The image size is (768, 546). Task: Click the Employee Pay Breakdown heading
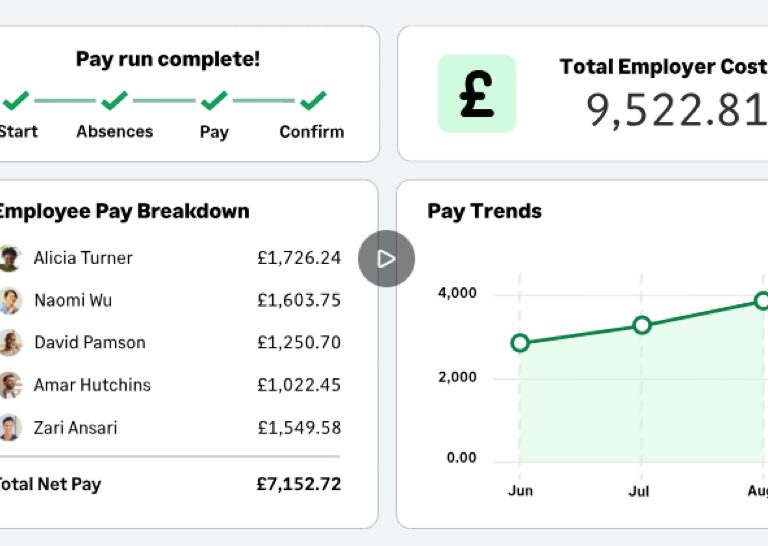123,211
